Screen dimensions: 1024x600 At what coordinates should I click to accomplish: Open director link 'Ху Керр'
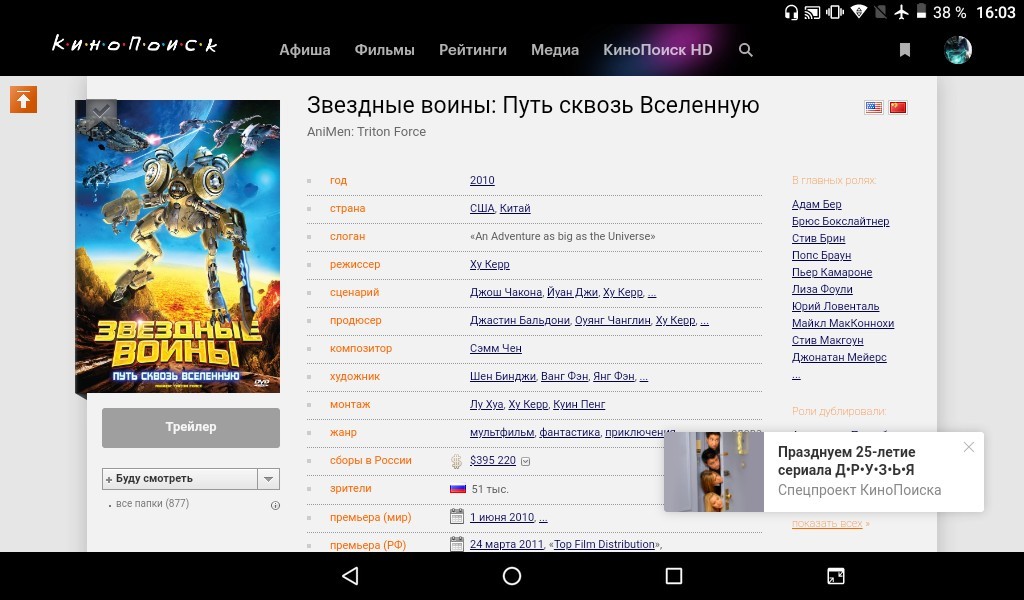[x=490, y=265]
